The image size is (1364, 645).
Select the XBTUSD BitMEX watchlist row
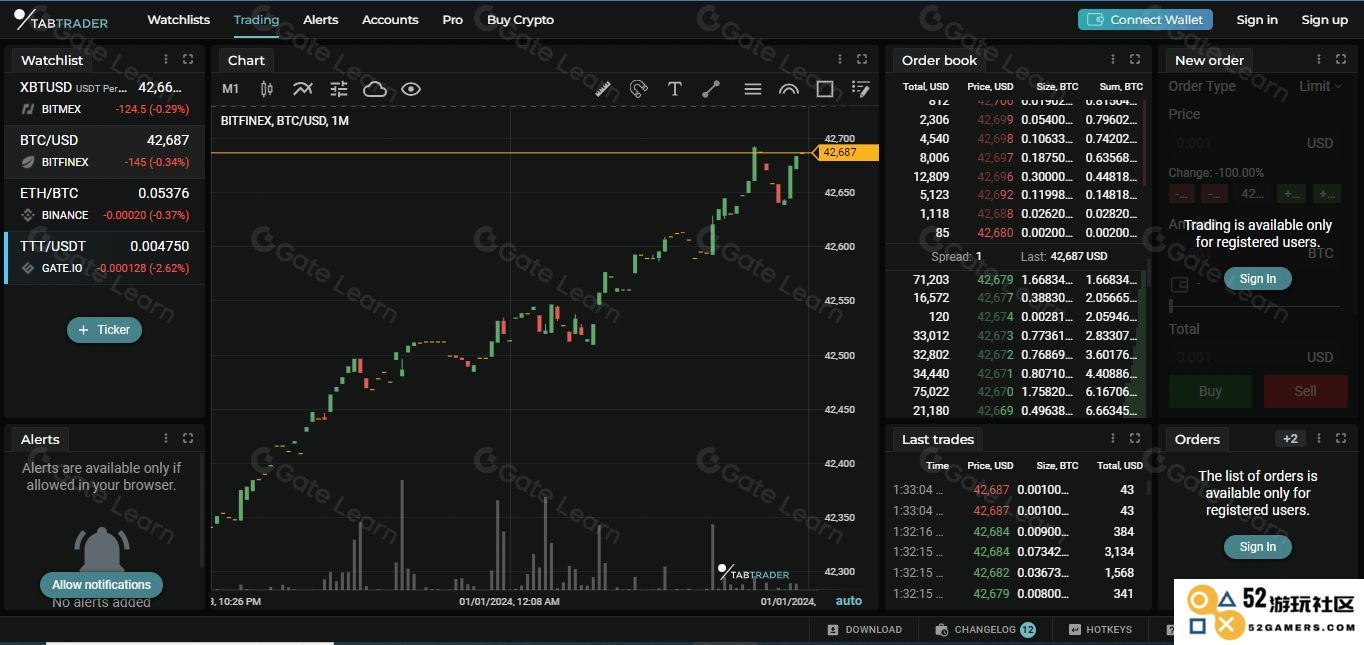click(105, 98)
